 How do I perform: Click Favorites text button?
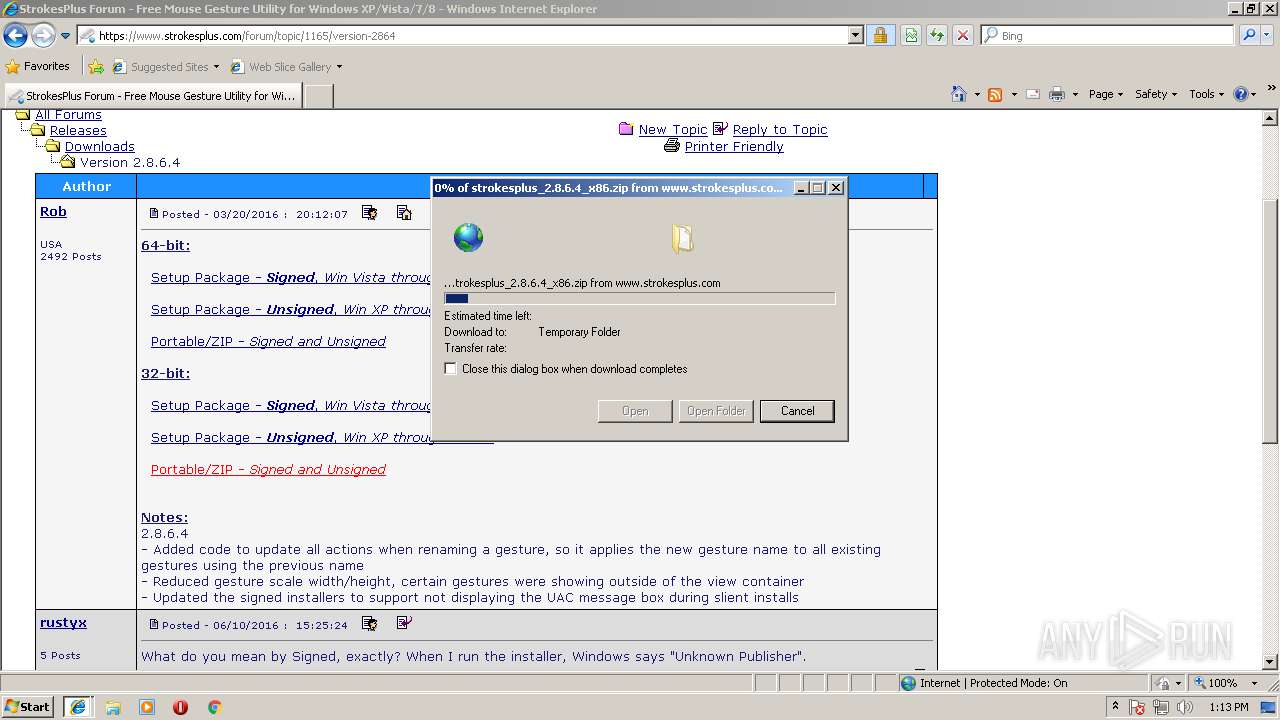46,66
